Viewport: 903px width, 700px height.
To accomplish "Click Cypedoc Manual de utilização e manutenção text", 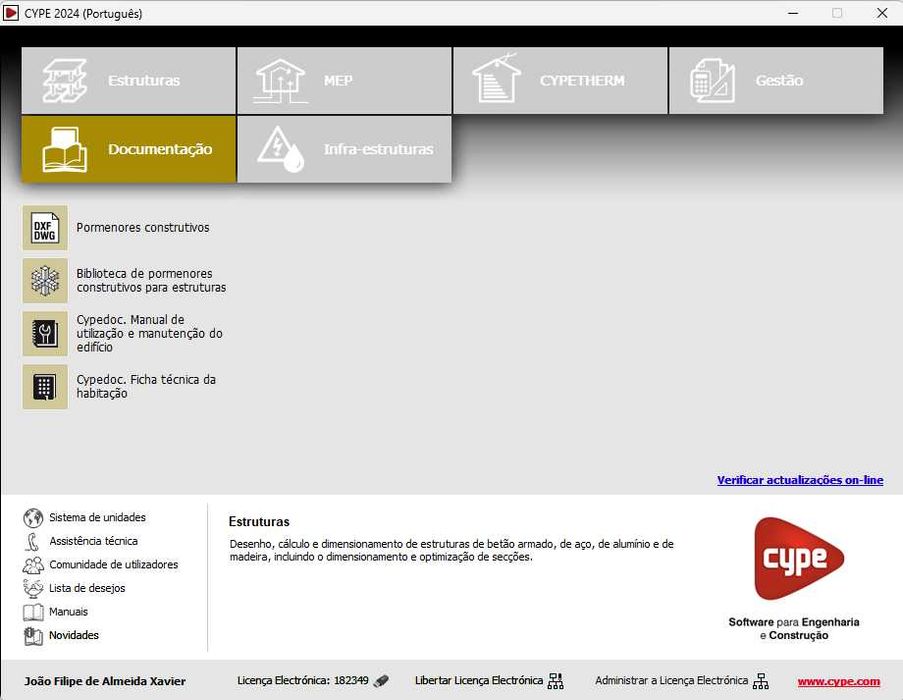I will click(149, 334).
